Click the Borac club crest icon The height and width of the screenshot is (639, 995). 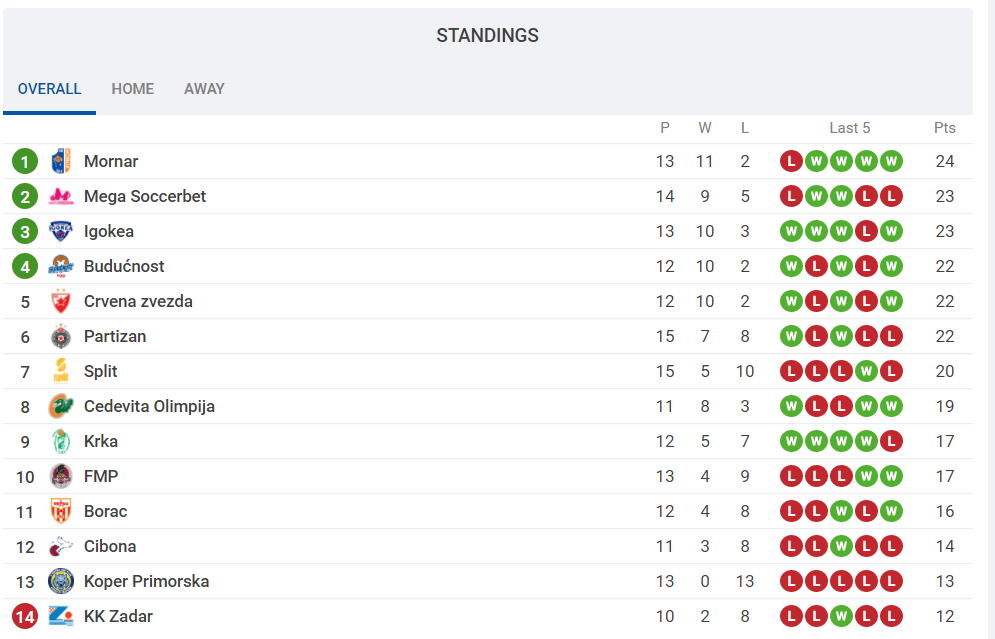[x=61, y=511]
